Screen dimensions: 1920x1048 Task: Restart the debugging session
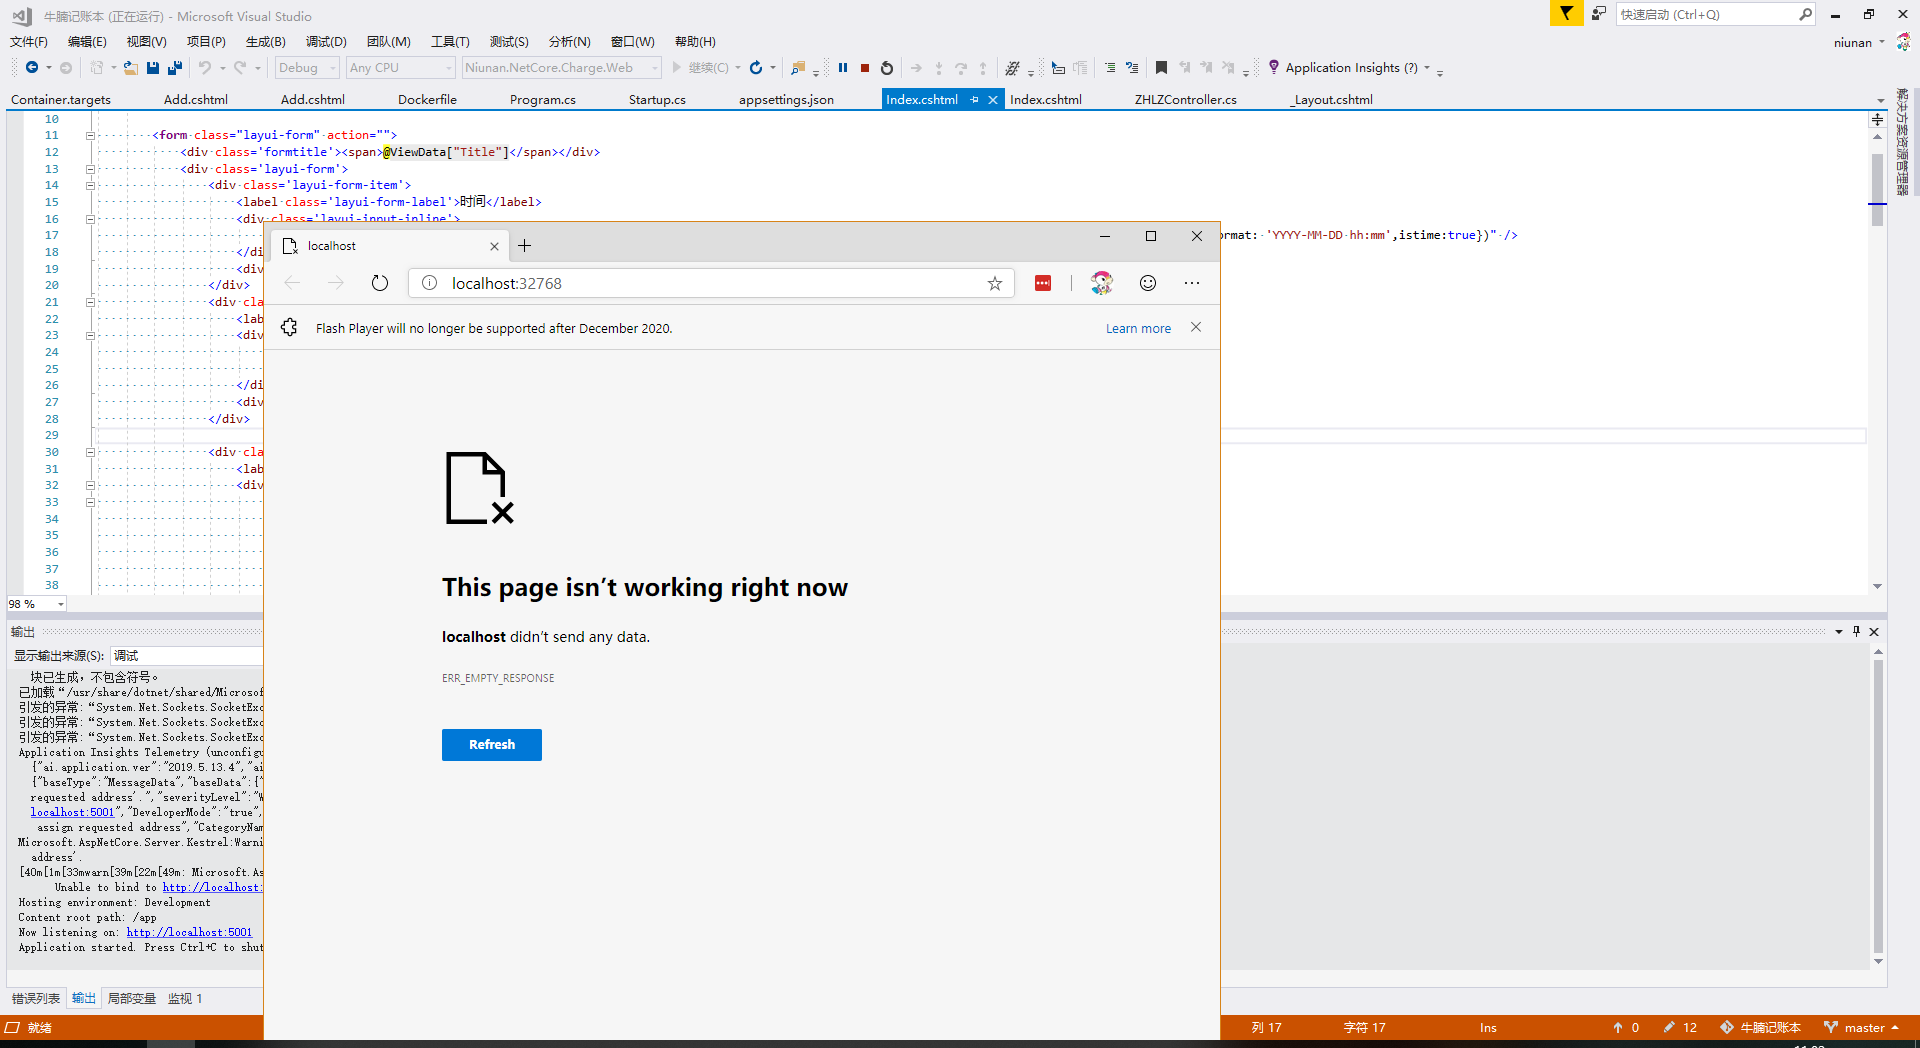[x=887, y=68]
